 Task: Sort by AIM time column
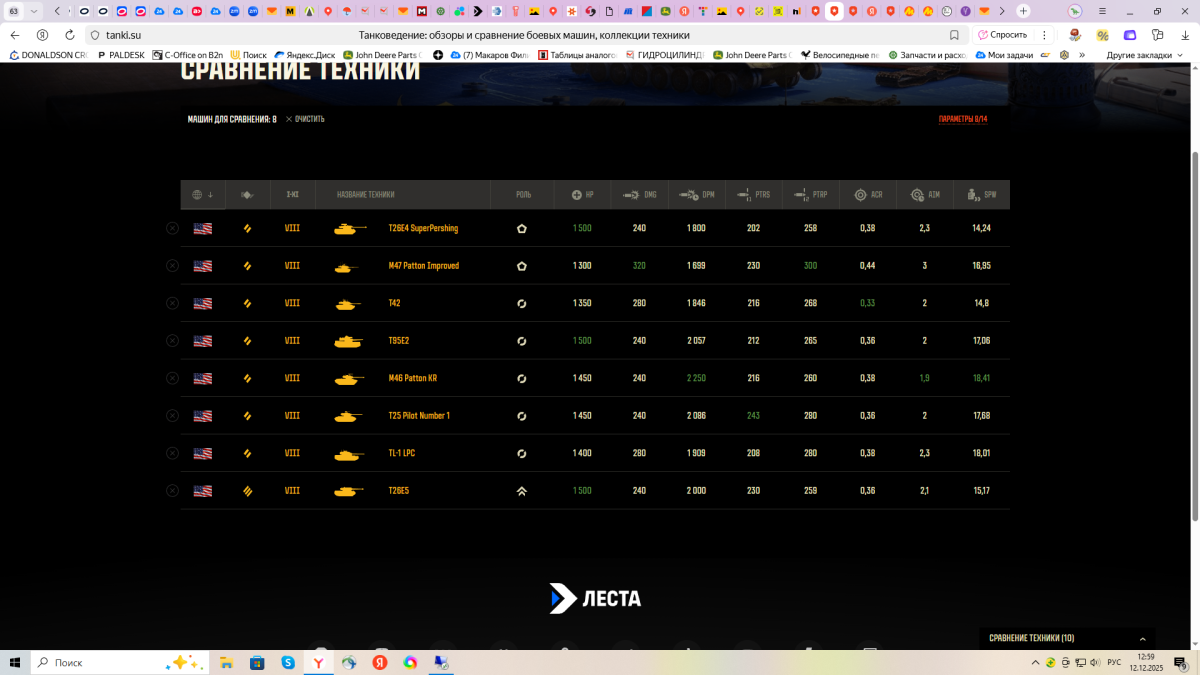[925, 195]
